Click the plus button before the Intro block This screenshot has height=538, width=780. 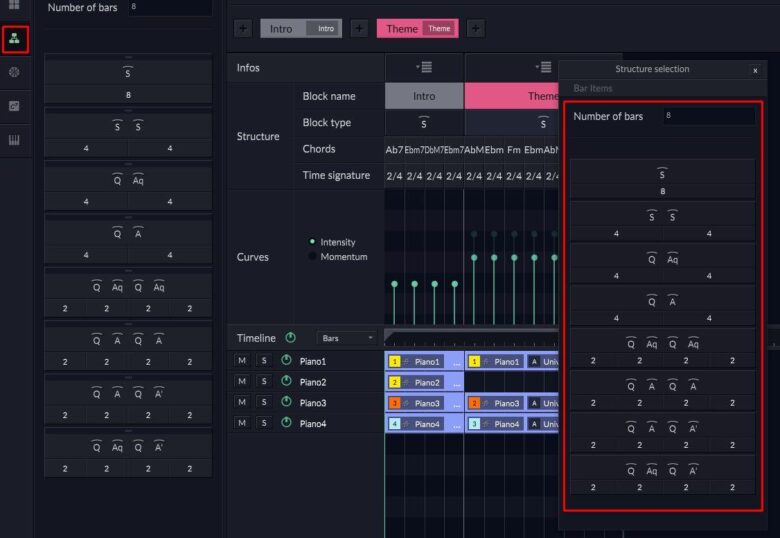(x=242, y=28)
